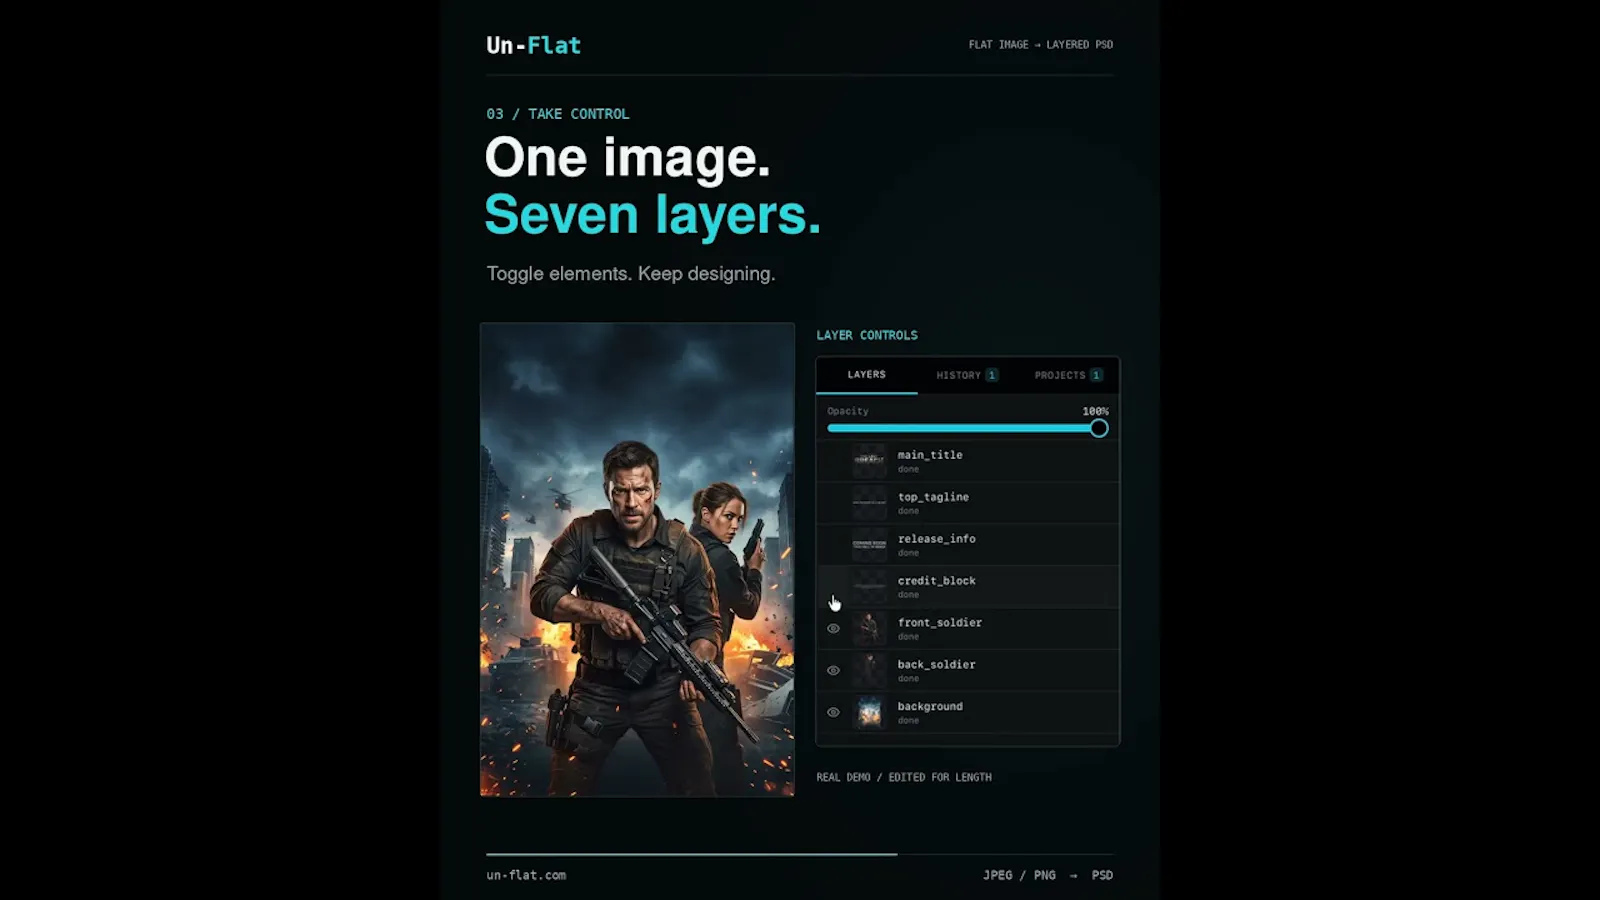Image resolution: width=1600 pixels, height=900 pixels.
Task: Click the Projects tab count badge
Action: point(1096,375)
